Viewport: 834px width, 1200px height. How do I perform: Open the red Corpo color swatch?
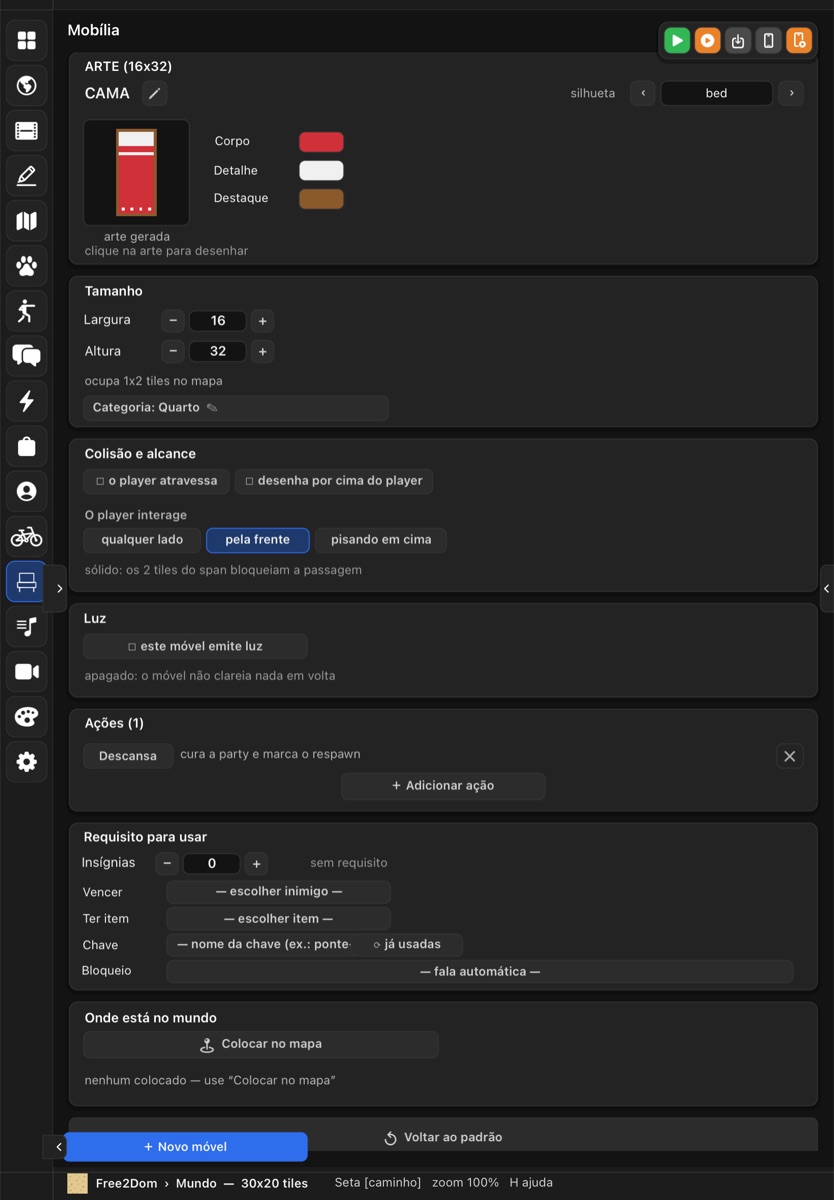click(321, 142)
